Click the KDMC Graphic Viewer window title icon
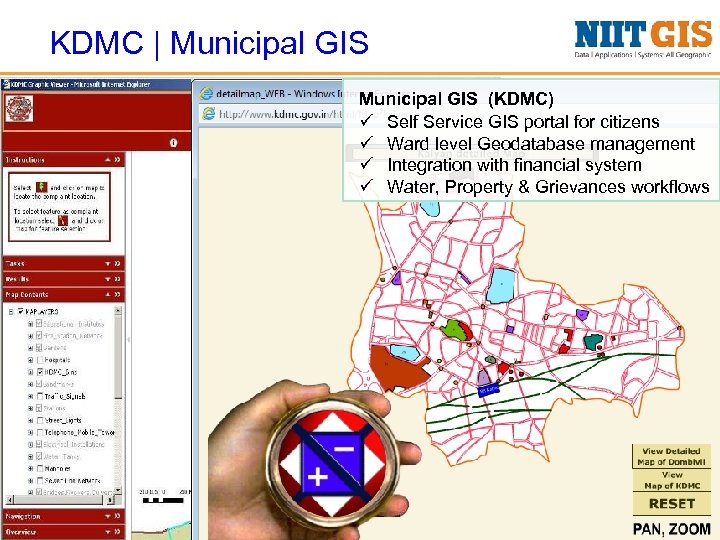720x540 pixels. coord(6,84)
